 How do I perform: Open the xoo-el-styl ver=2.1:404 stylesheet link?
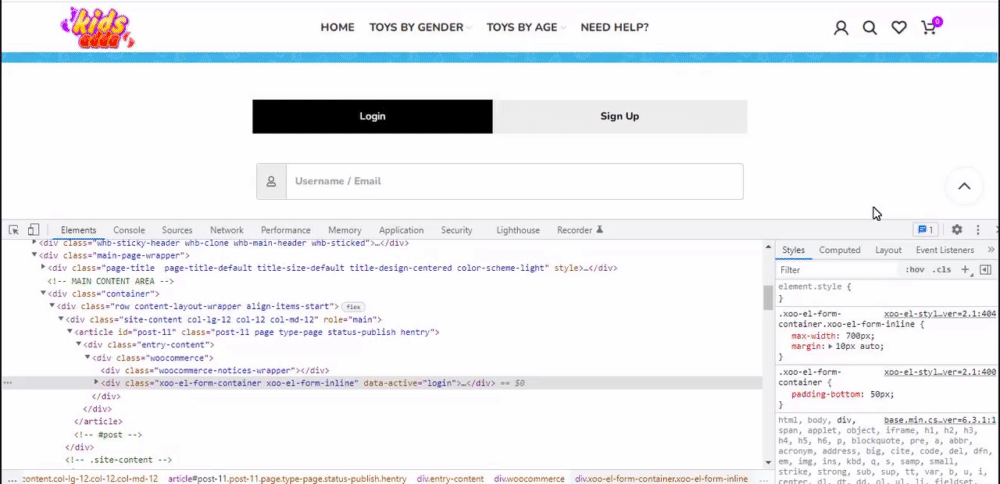coord(940,314)
